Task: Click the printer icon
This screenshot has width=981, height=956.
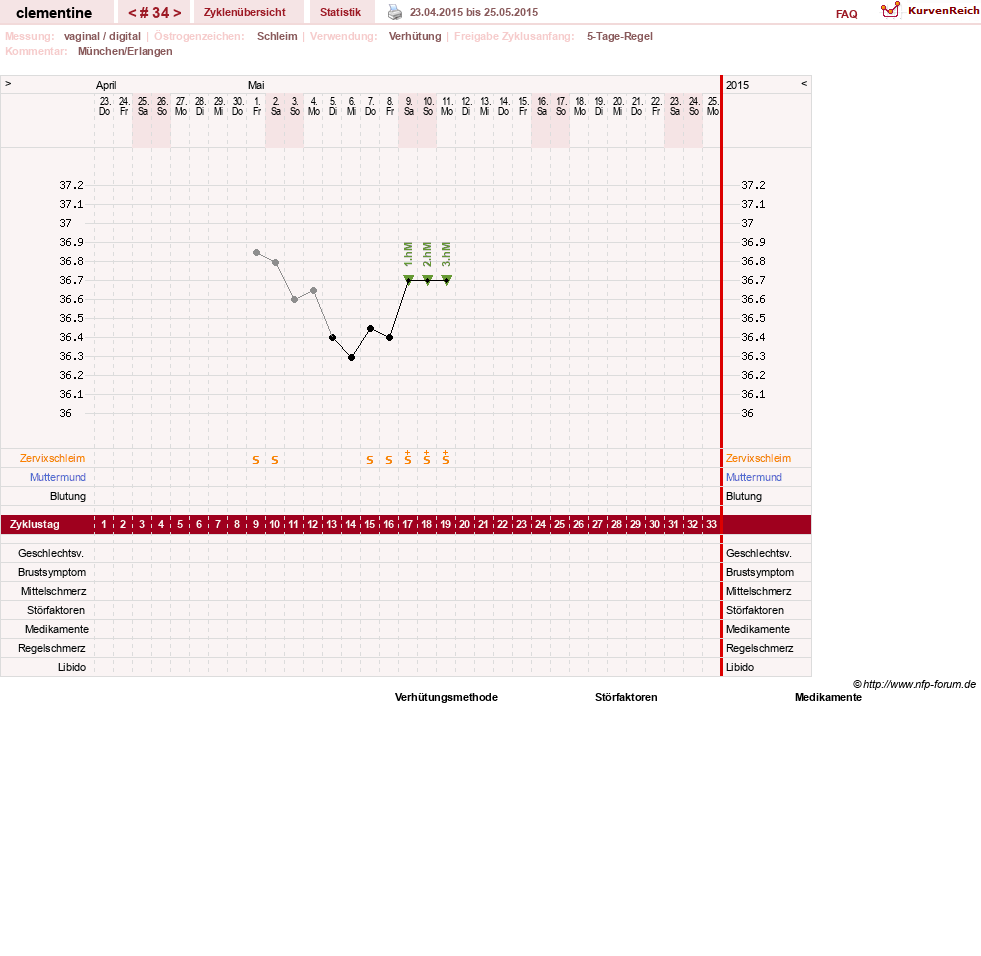Action: tap(395, 12)
